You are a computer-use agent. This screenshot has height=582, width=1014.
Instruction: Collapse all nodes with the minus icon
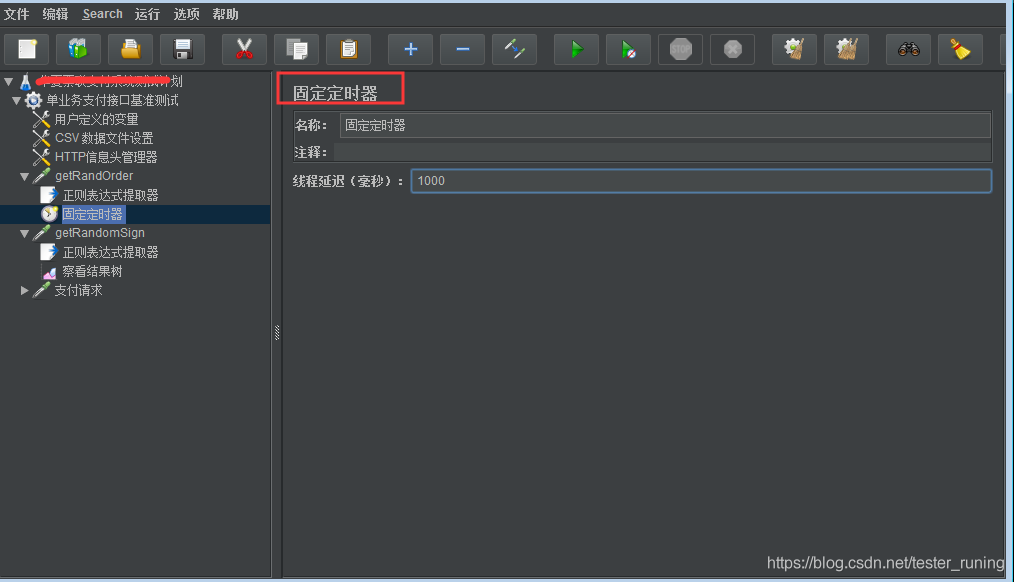click(462, 49)
